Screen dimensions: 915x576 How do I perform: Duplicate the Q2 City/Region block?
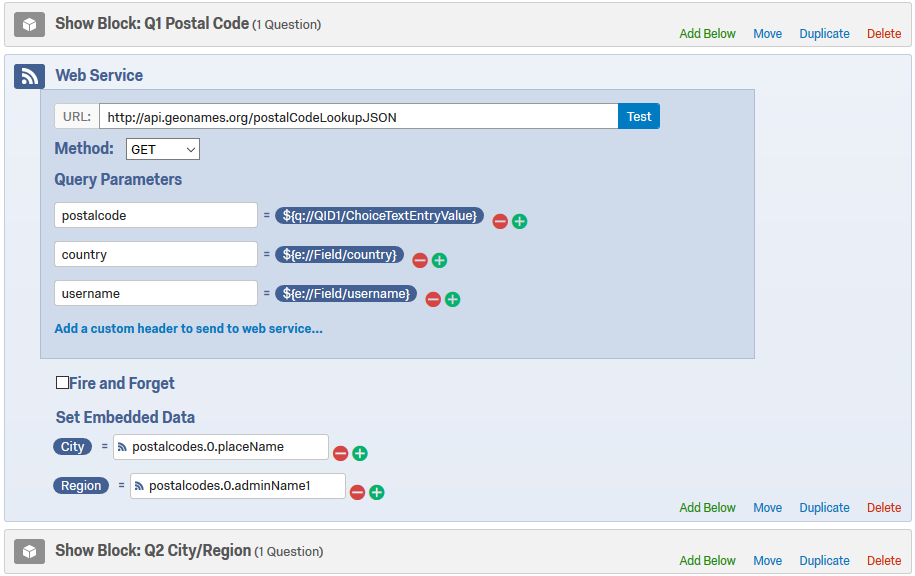pos(824,561)
